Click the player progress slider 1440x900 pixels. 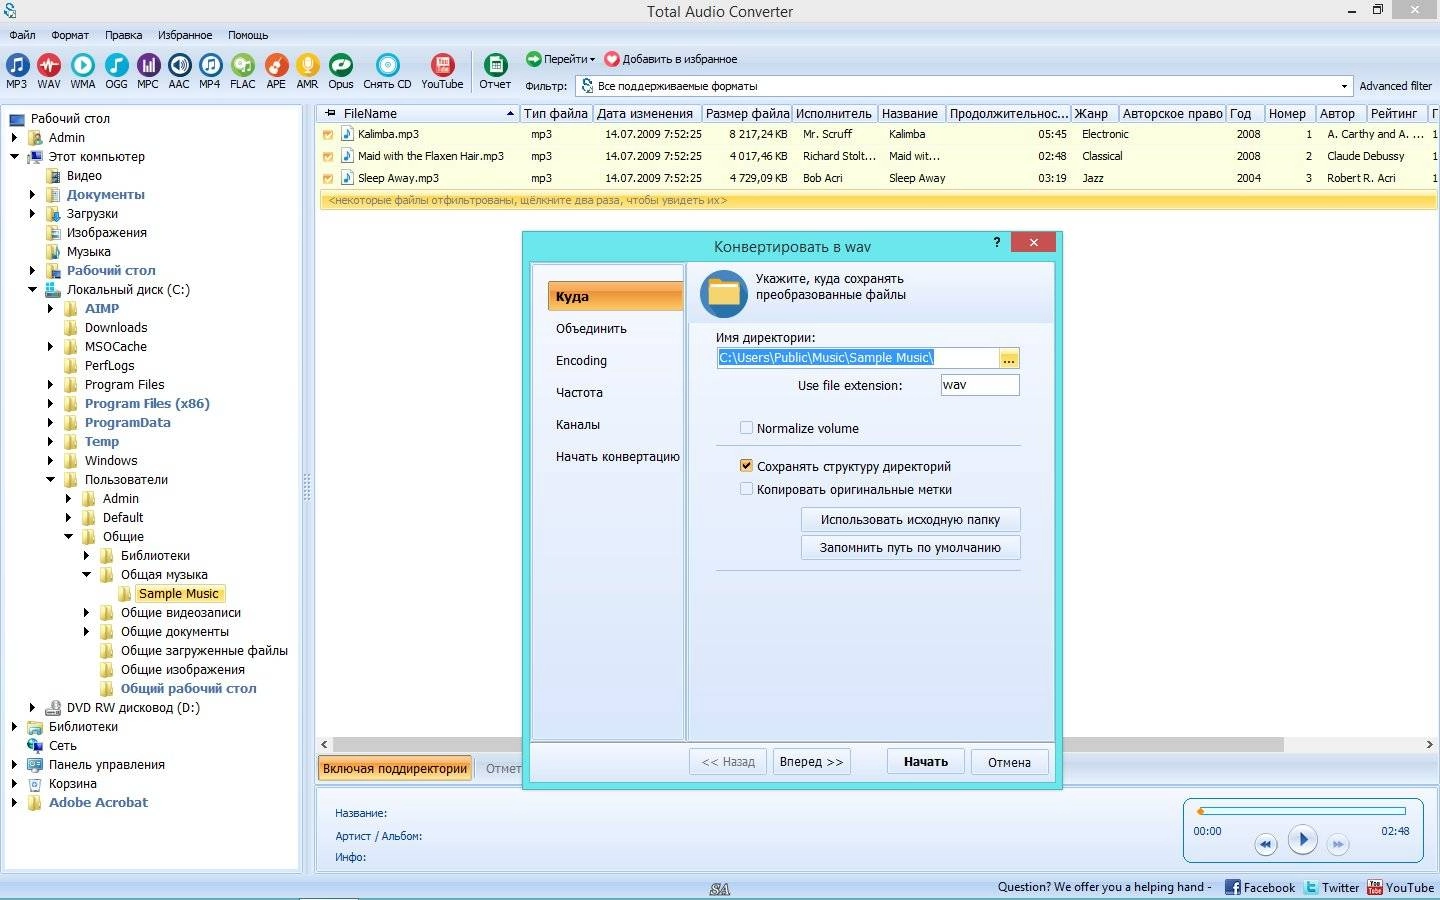click(1302, 811)
